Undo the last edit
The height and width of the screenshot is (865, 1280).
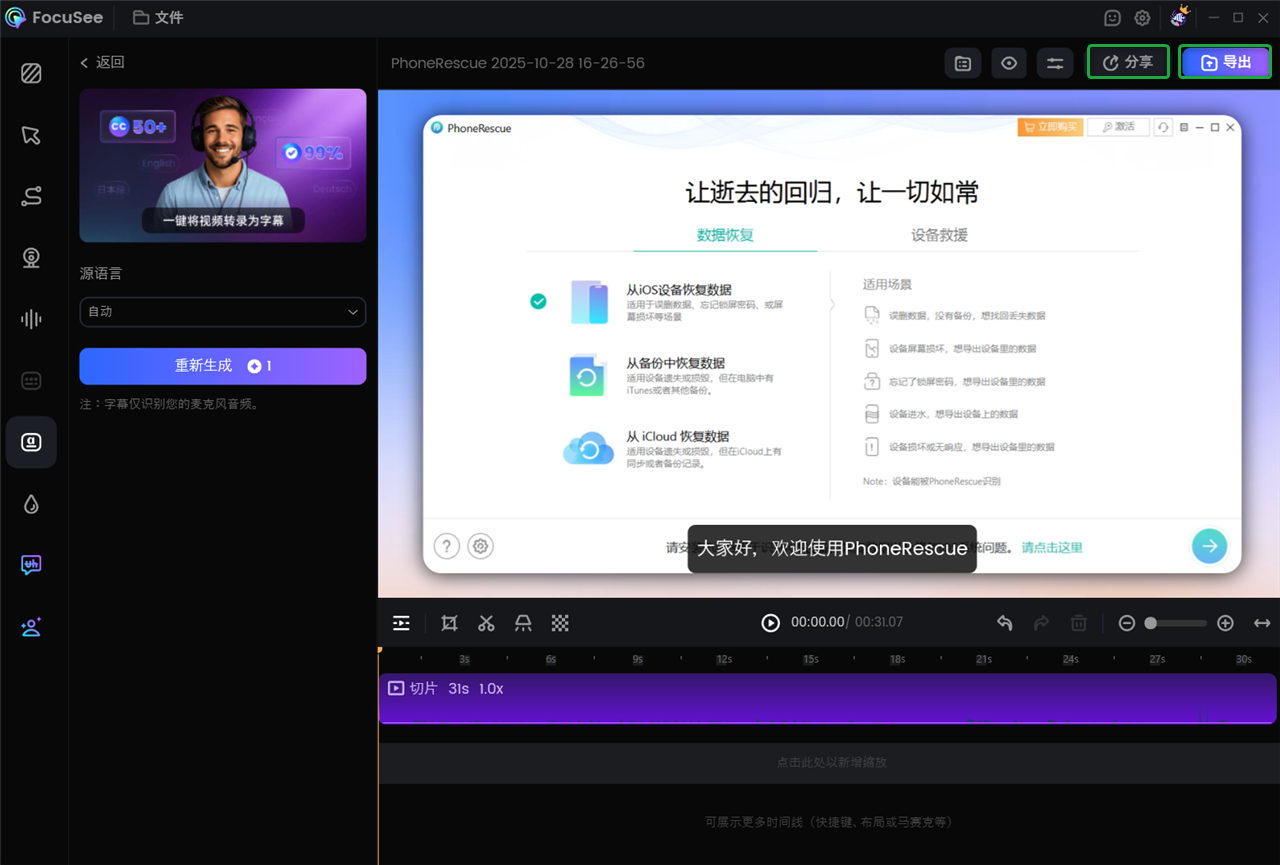(x=1005, y=623)
